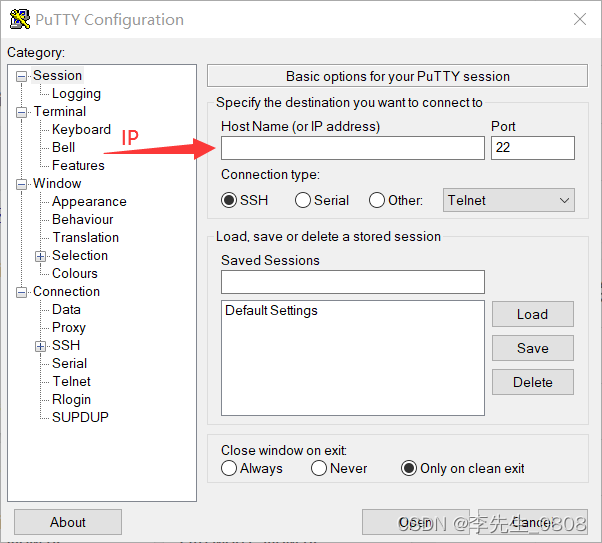Click the PuTTY icon in title bar
Image resolution: width=602 pixels, height=543 pixels.
click(x=19, y=19)
